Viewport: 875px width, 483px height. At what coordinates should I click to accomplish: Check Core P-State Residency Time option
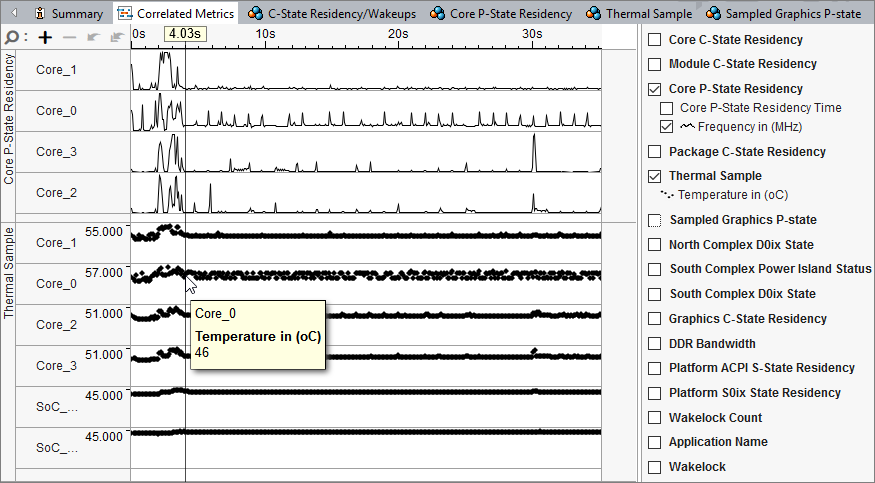click(667, 108)
